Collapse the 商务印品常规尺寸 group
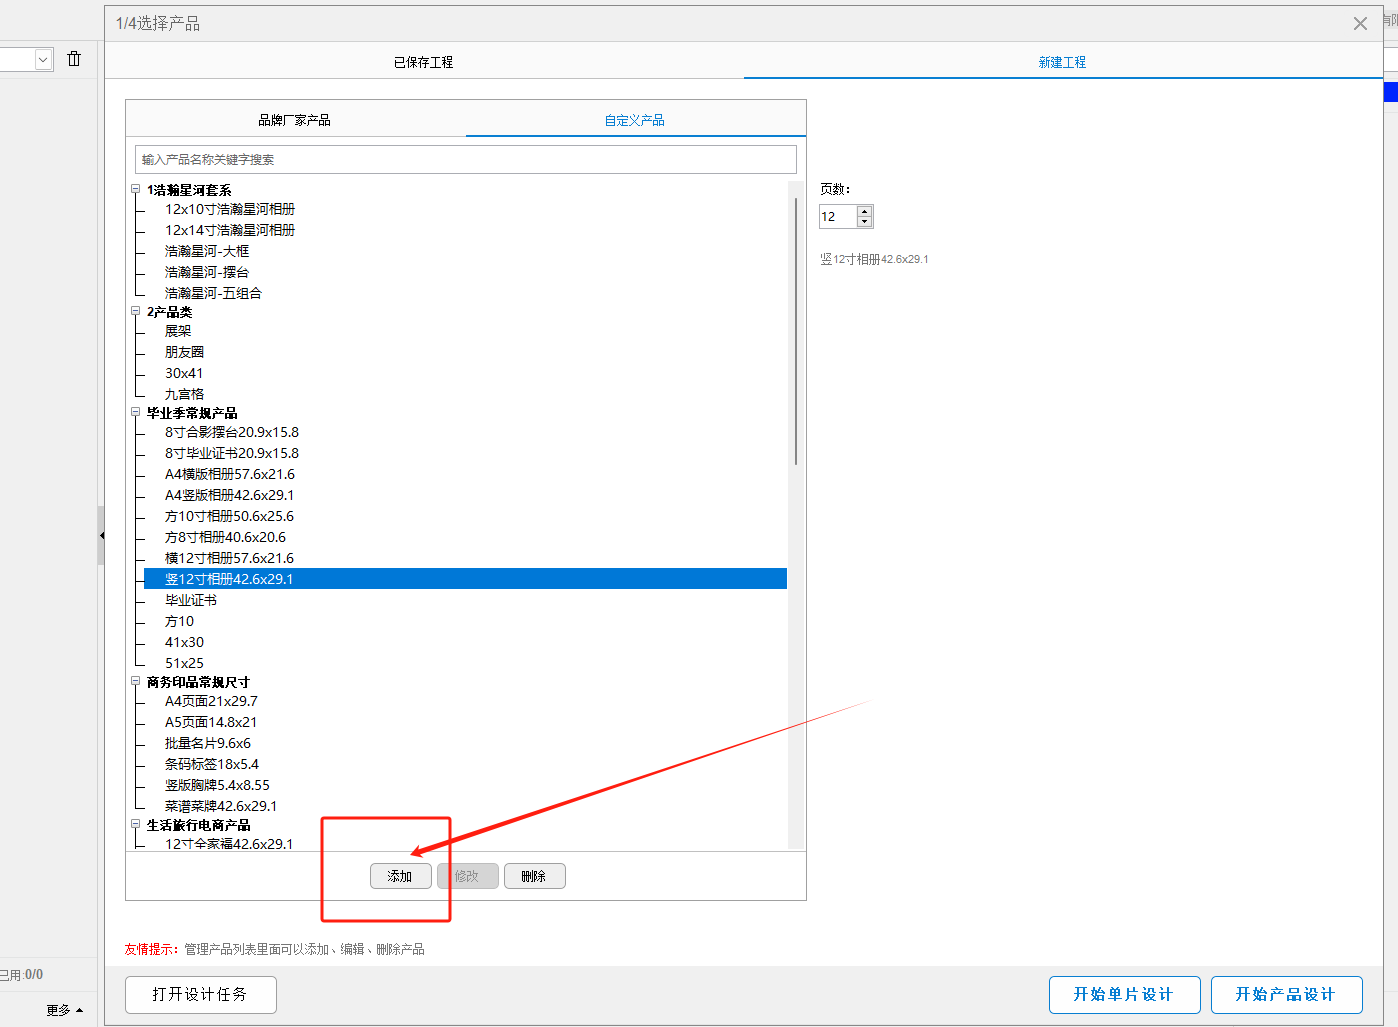This screenshot has height=1027, width=1398. tap(135, 681)
